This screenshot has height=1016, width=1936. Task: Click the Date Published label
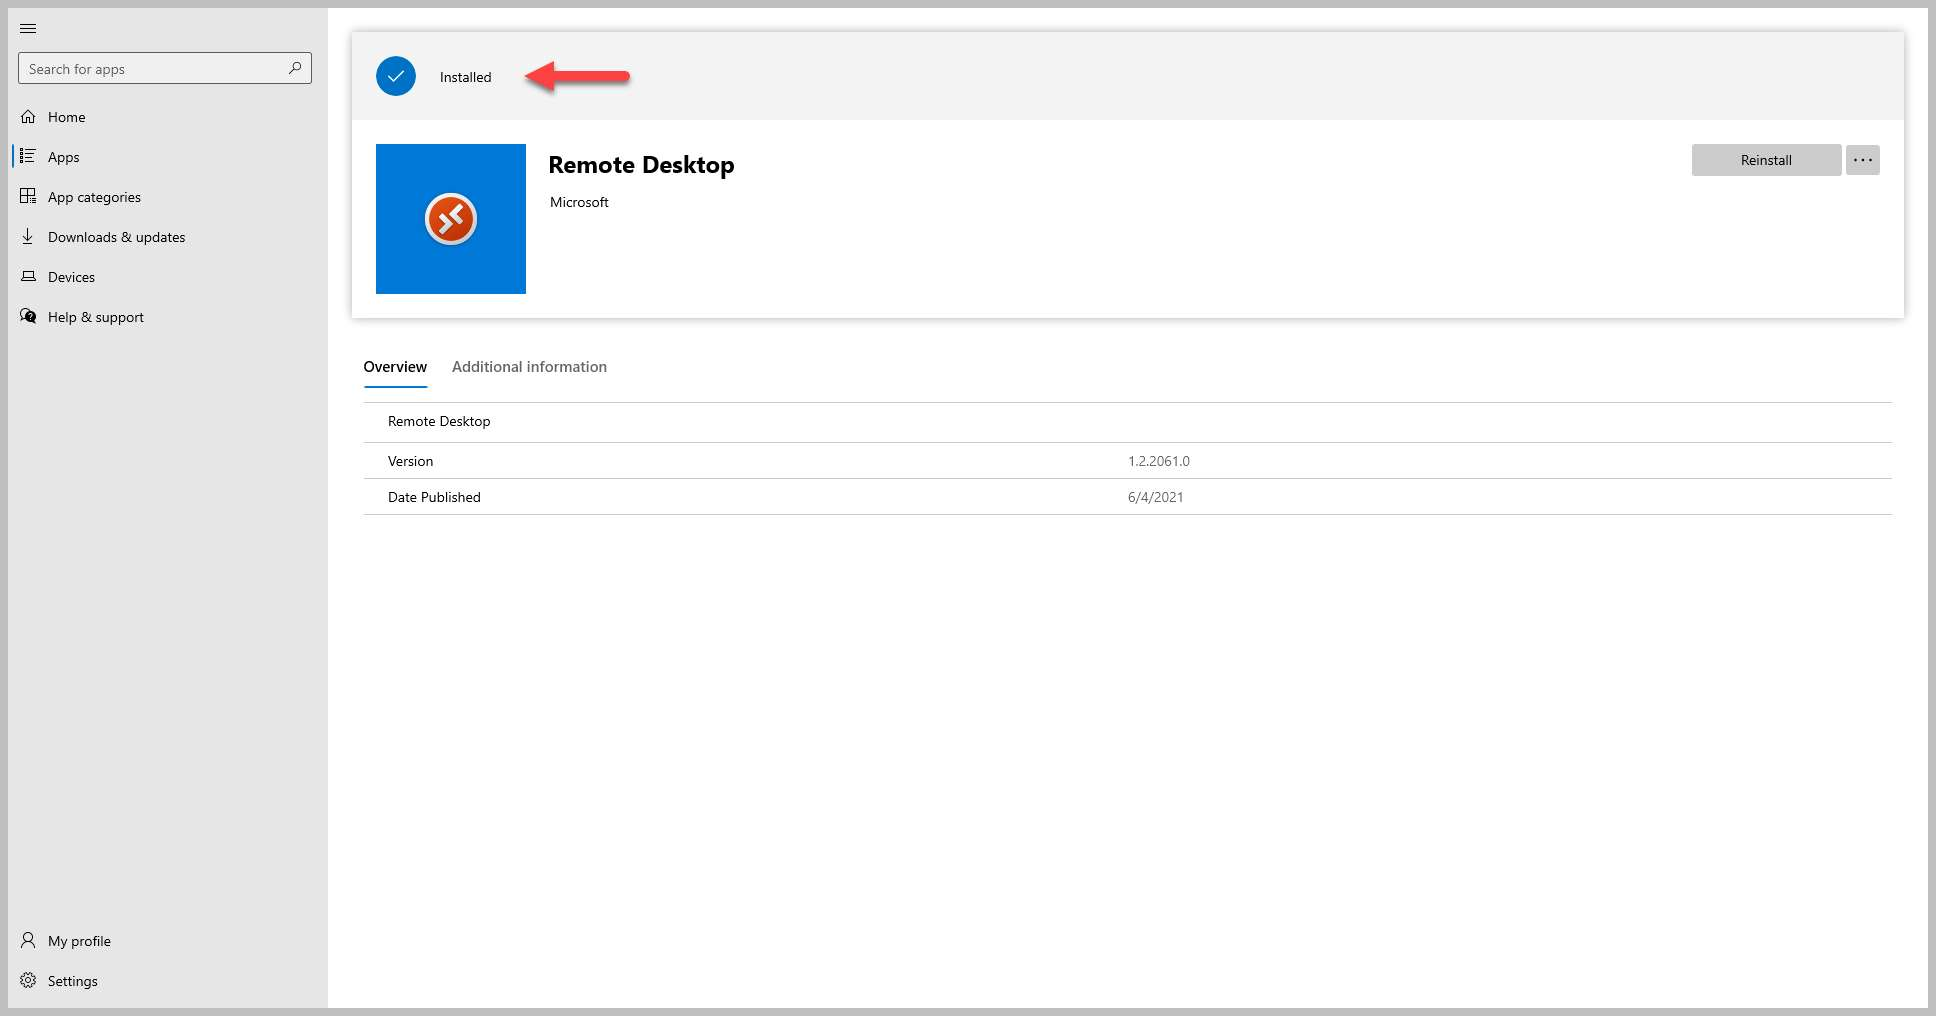pos(434,497)
